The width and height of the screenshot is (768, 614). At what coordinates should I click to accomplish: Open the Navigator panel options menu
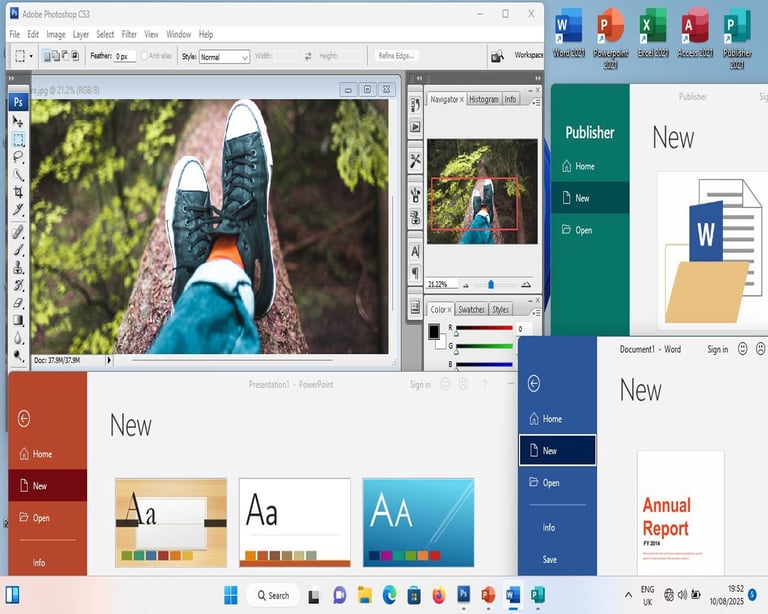(536, 102)
